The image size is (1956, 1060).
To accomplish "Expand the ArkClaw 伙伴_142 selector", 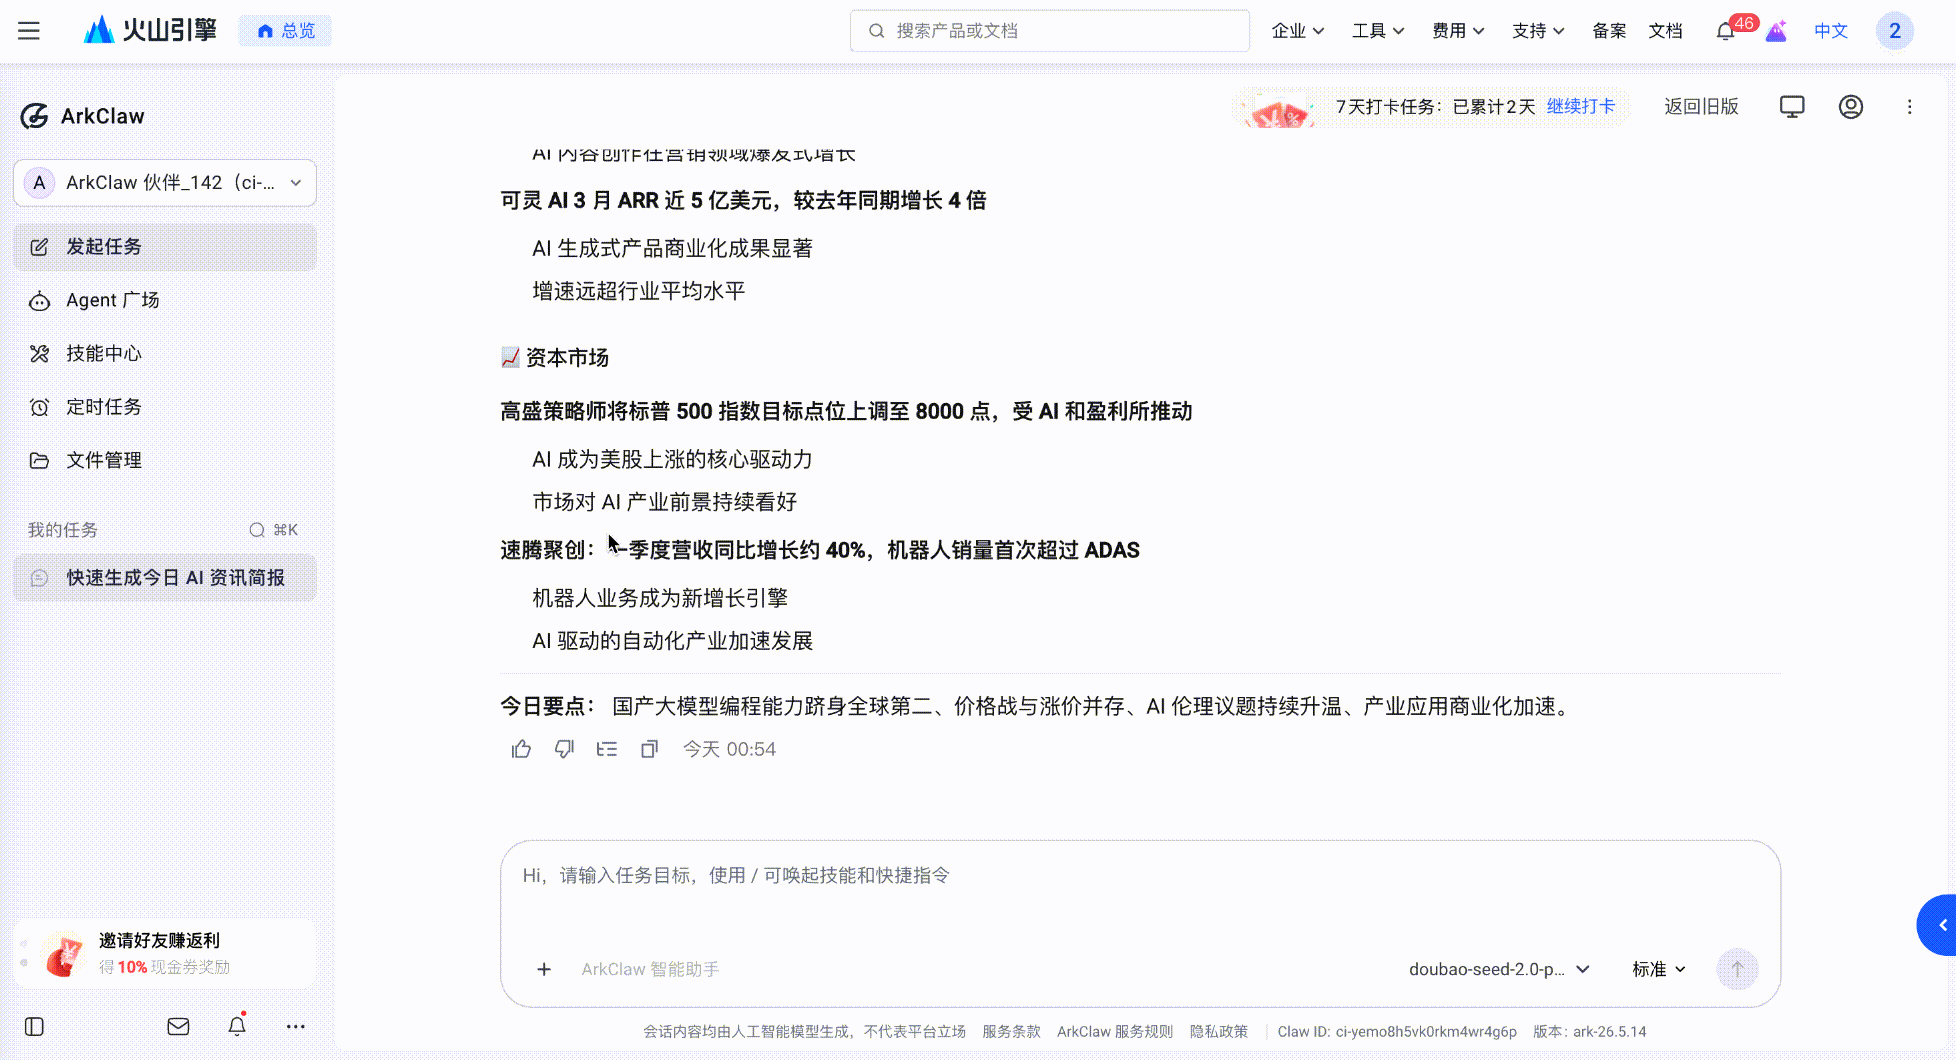I will pos(165,183).
